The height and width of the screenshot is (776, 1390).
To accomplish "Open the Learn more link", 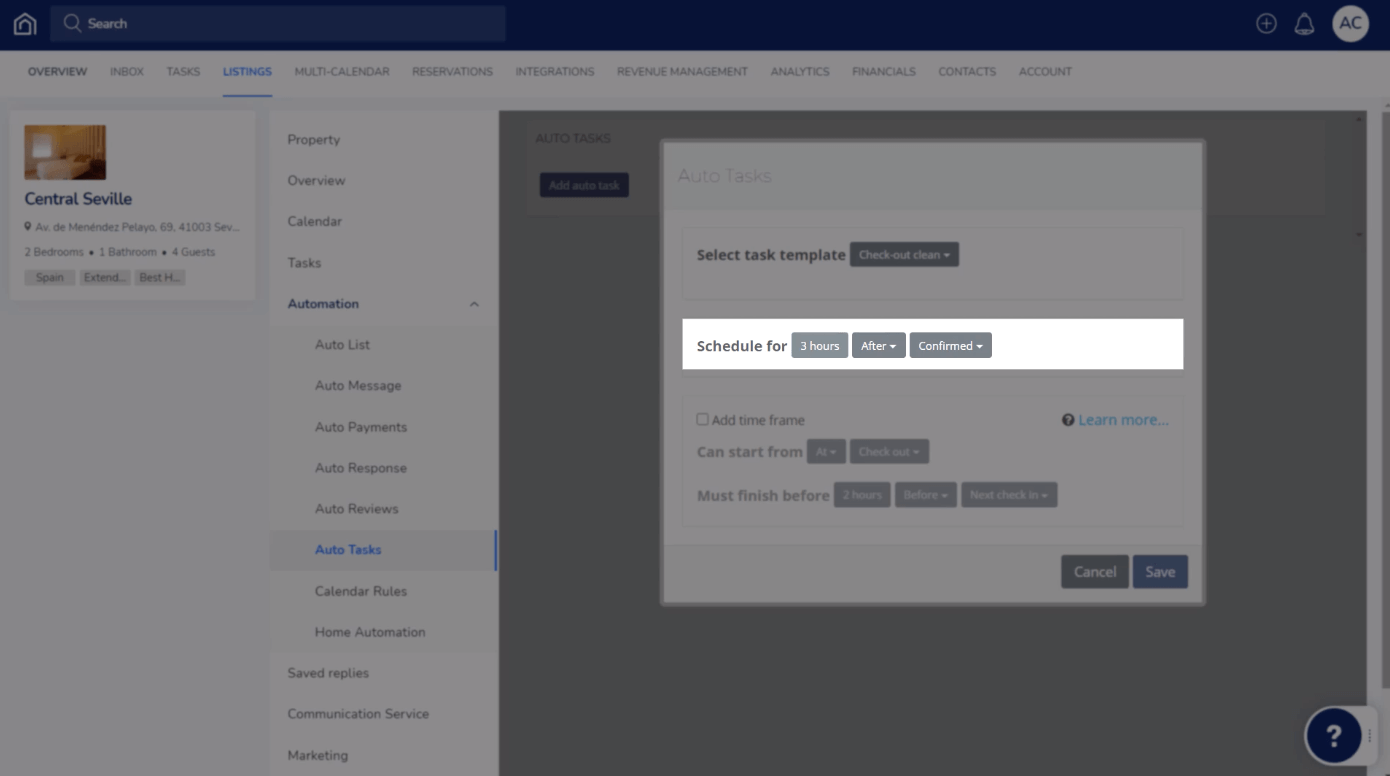I will (1122, 420).
